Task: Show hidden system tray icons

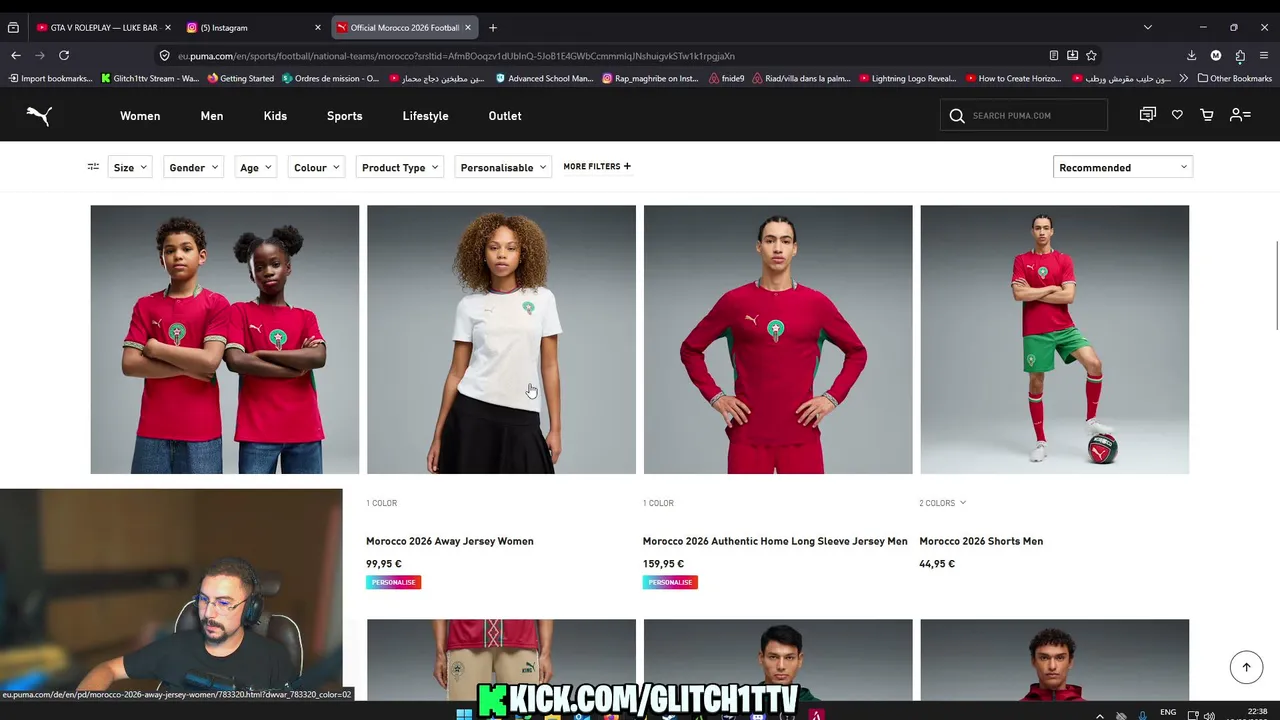Action: 1100,714
